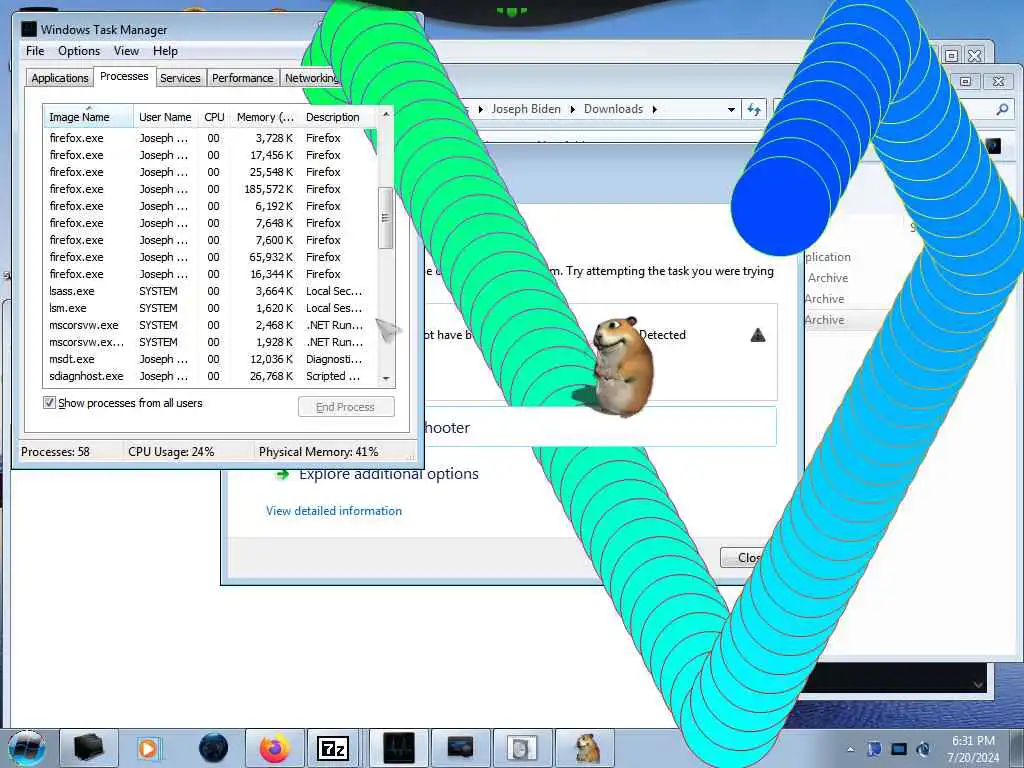Switch to the Applications tab
1024x768 pixels.
click(59, 78)
